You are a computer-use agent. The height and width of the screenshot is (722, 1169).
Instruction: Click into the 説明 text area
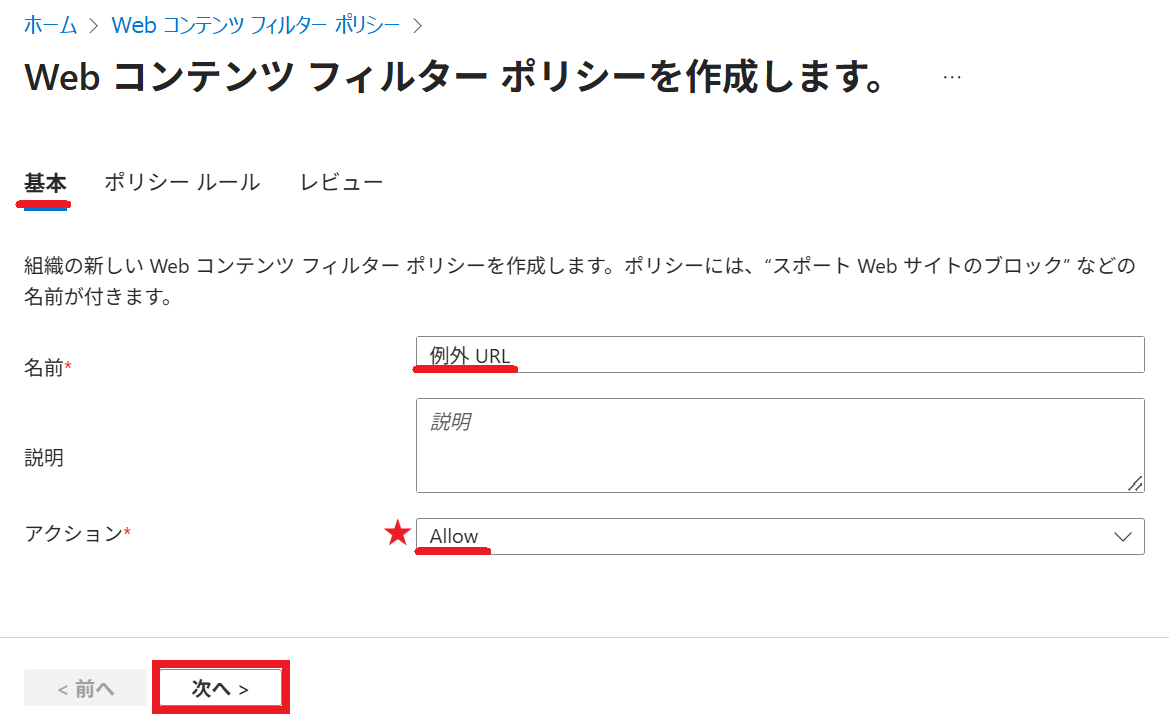click(780, 445)
